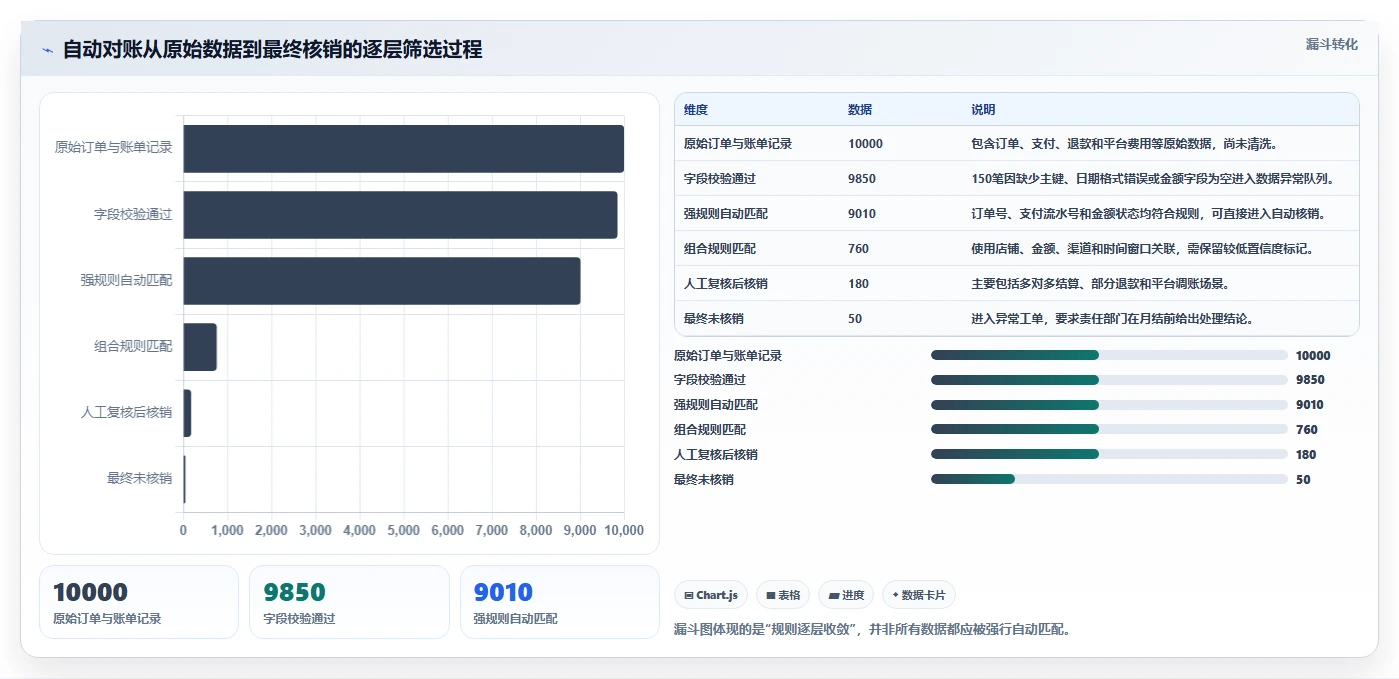Click the 10000 value in the table
This screenshot has width=1399, height=679.
click(x=865, y=144)
